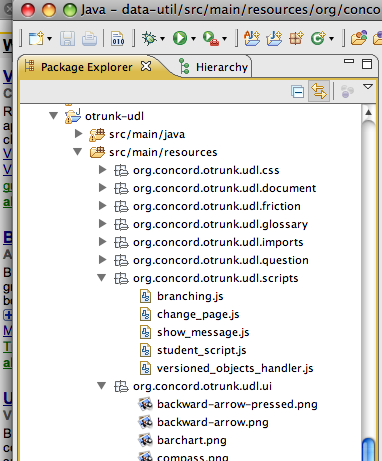Select org.concord.otrunk.udl.css package
Viewport: 382px width, 461px height.
(x=206, y=170)
